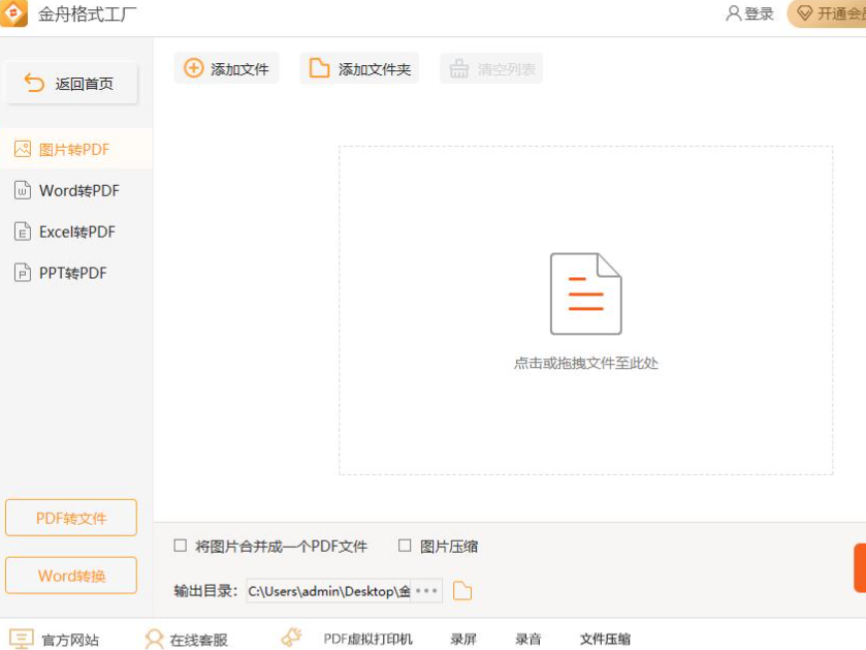Image resolution: width=866 pixels, height=650 pixels.
Task: Switch to PPT转PDF tab
Action: pos(76,273)
